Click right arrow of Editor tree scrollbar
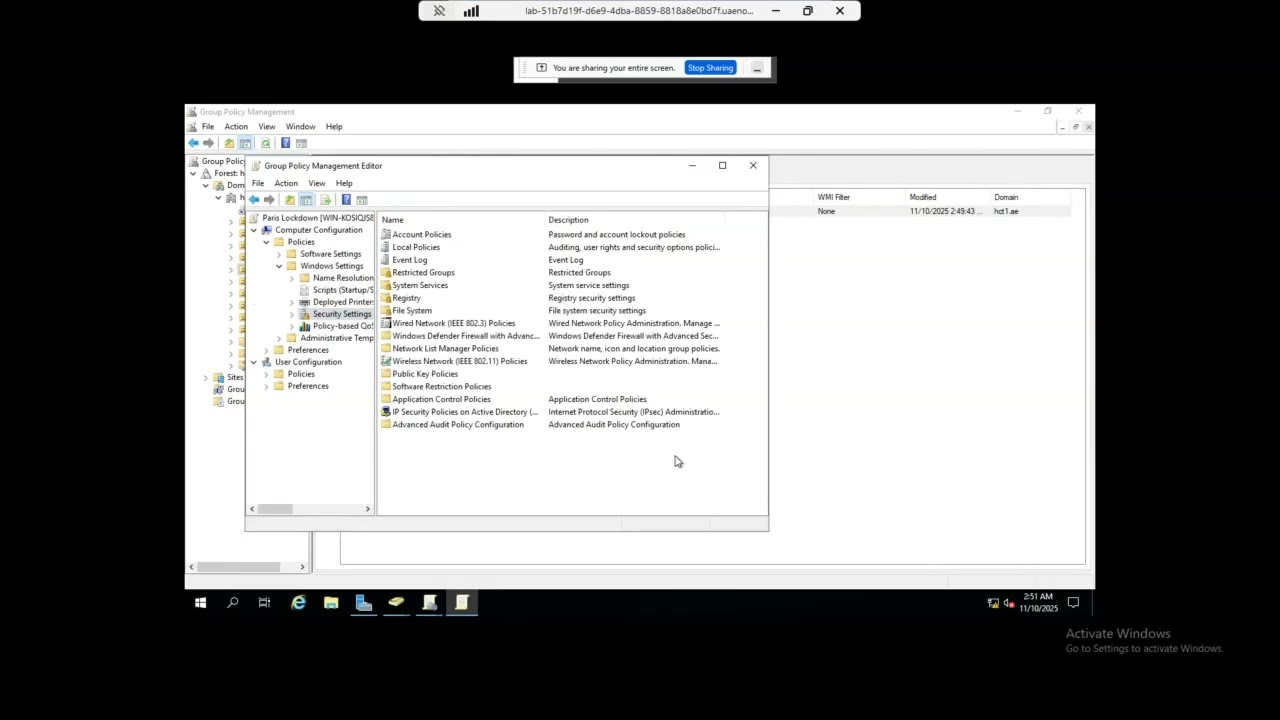The width and height of the screenshot is (1280, 720). [x=367, y=509]
